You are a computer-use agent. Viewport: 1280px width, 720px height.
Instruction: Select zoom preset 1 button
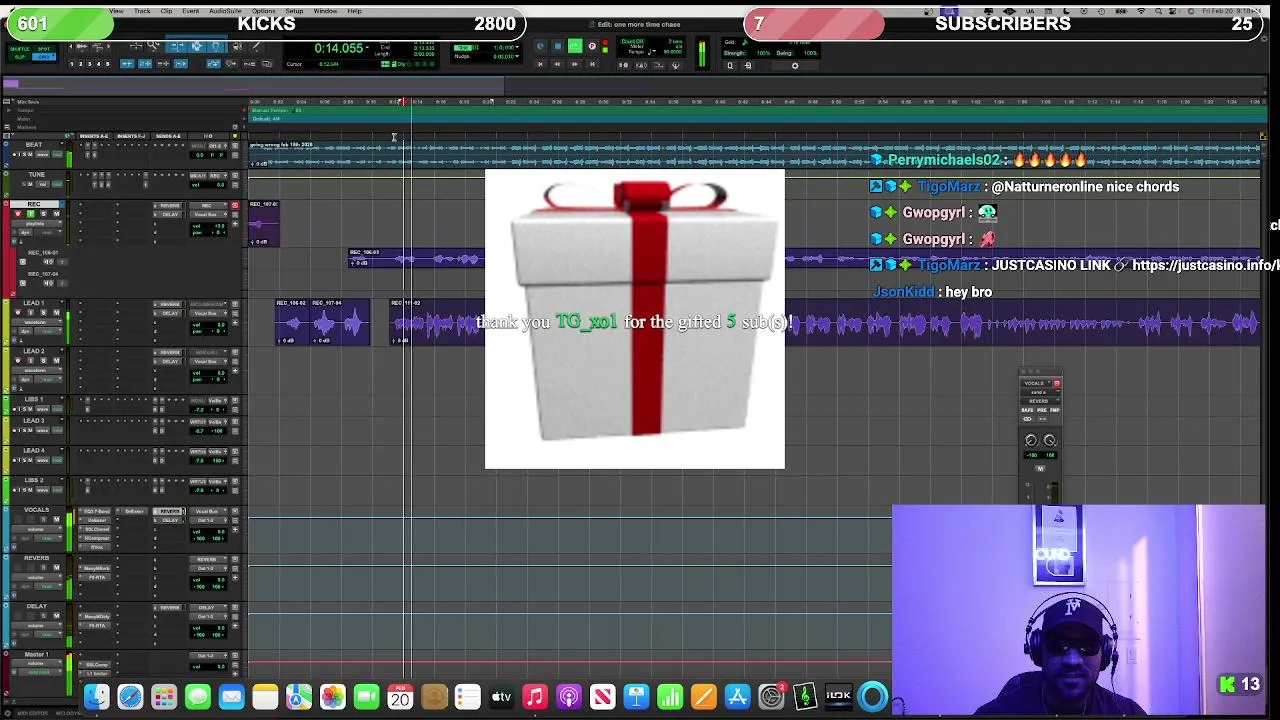[x=72, y=64]
